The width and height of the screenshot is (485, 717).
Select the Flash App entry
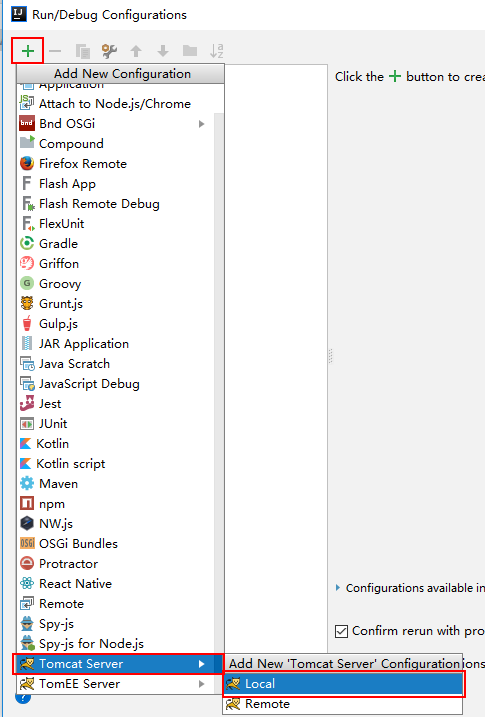point(116,184)
